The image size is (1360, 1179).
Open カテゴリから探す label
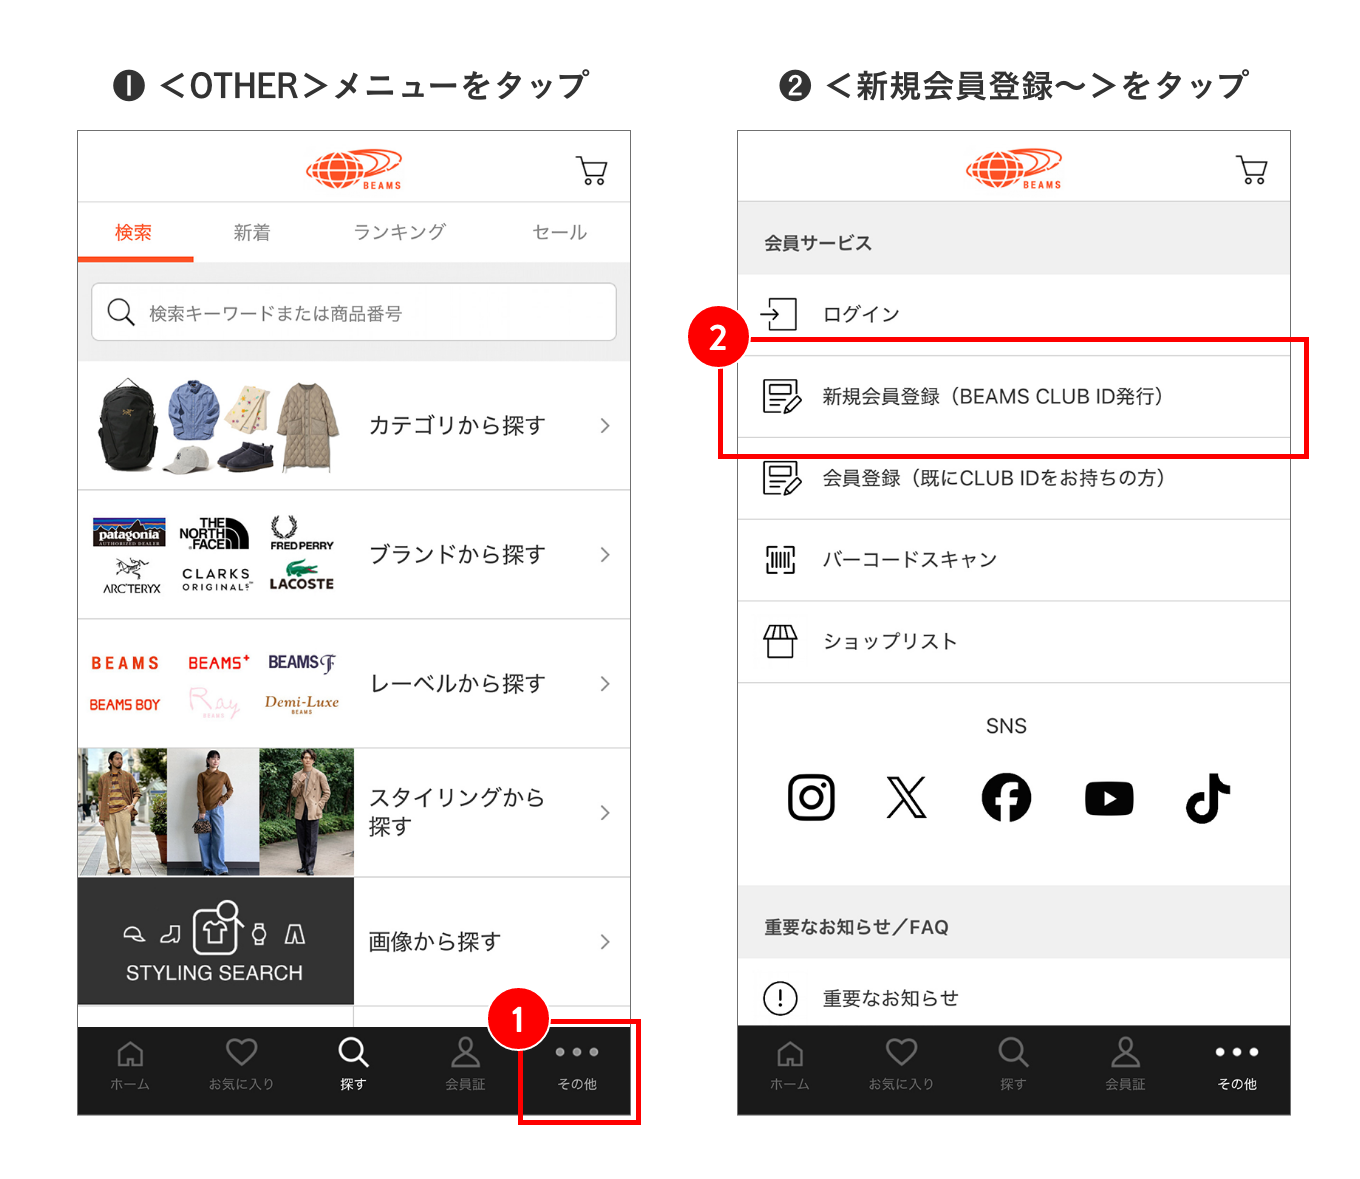[x=457, y=426]
